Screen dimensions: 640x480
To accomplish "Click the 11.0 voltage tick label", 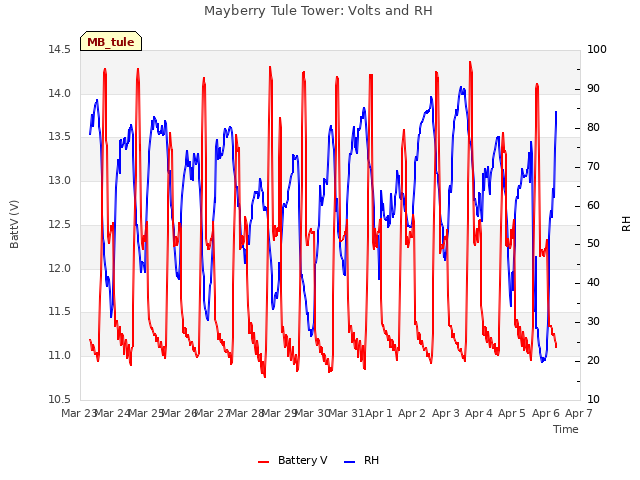I will coord(60,356).
